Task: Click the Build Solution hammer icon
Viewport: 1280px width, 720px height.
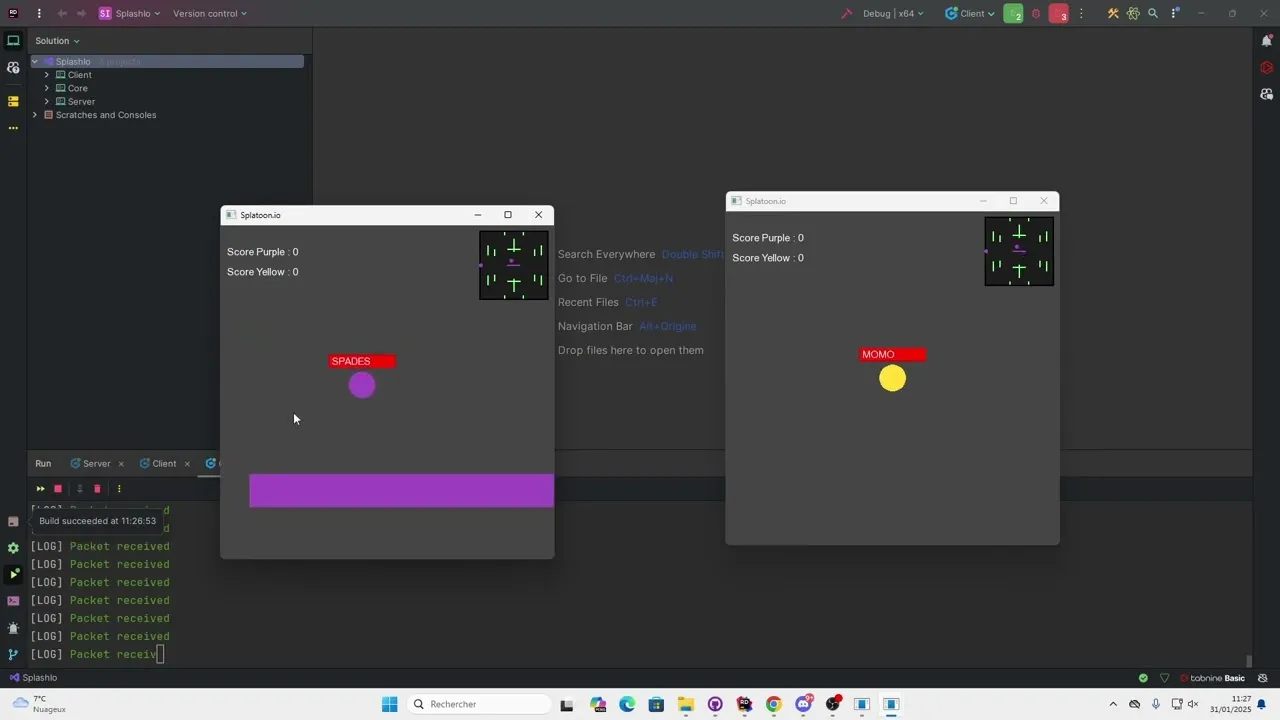Action: click(x=846, y=14)
